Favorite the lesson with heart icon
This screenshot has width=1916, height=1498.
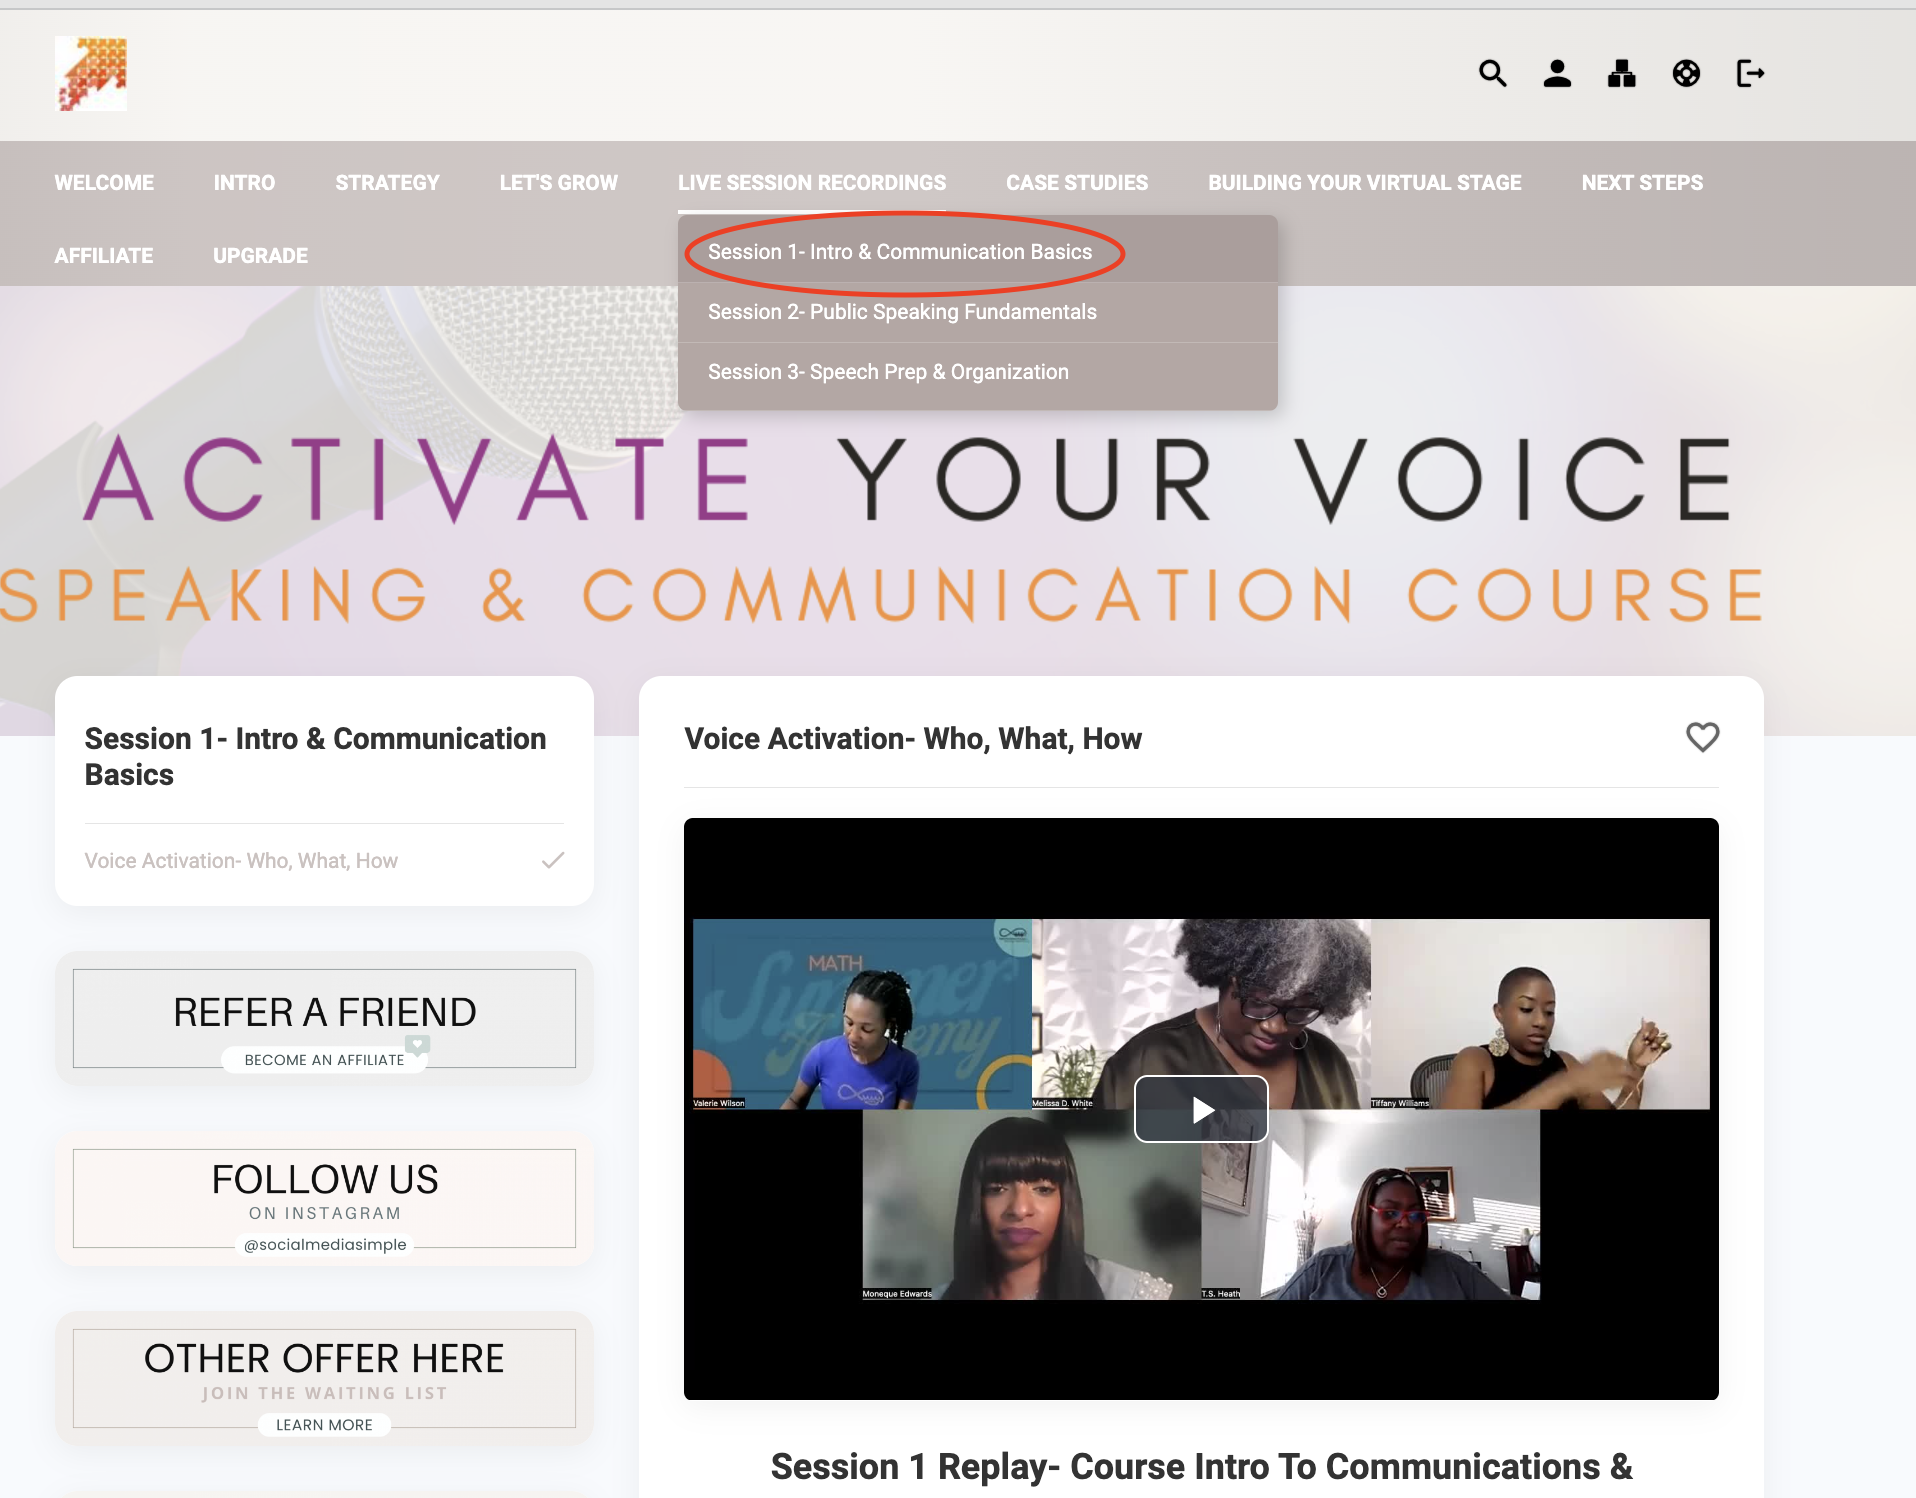coord(1702,737)
